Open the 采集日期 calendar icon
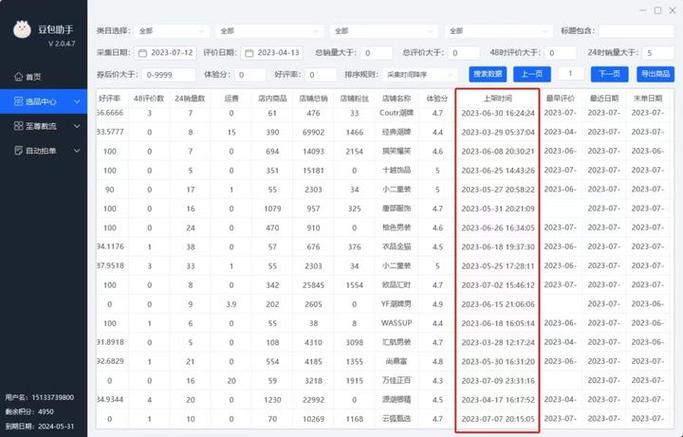This screenshot has height=437, width=683. 142,53
